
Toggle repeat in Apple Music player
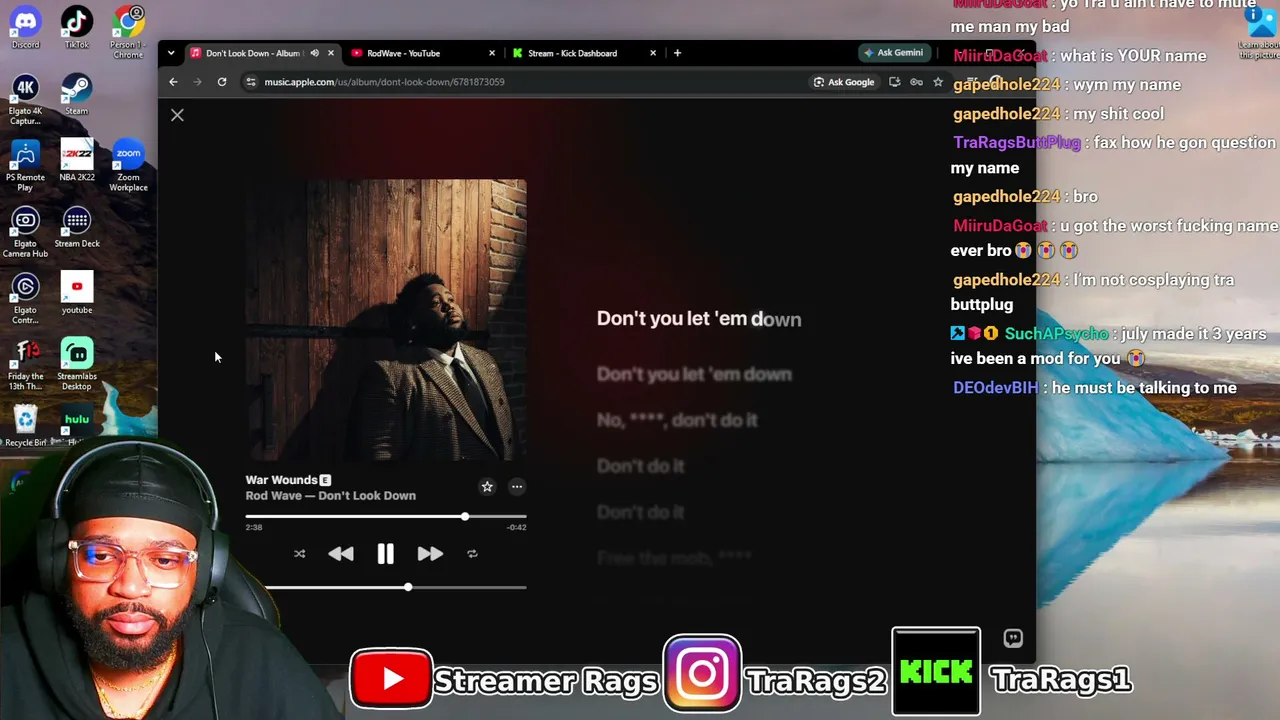pos(472,554)
